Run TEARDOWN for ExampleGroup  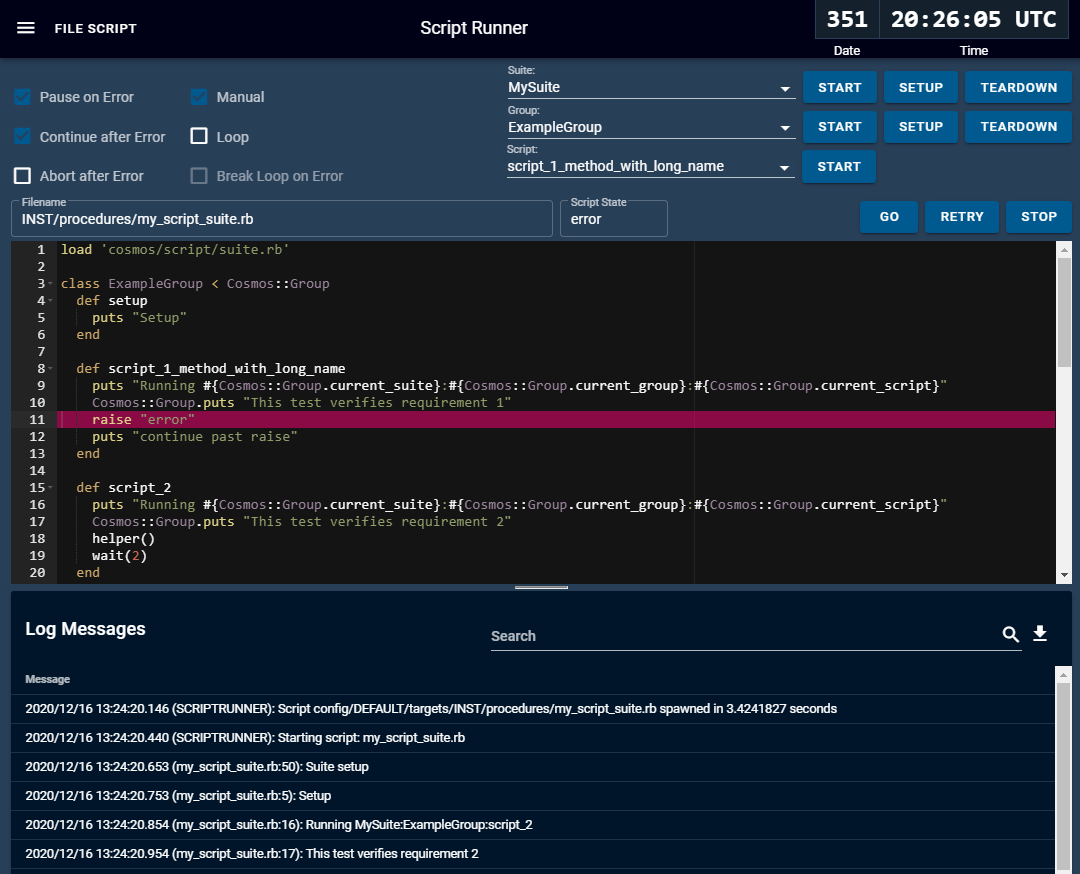(1018, 126)
